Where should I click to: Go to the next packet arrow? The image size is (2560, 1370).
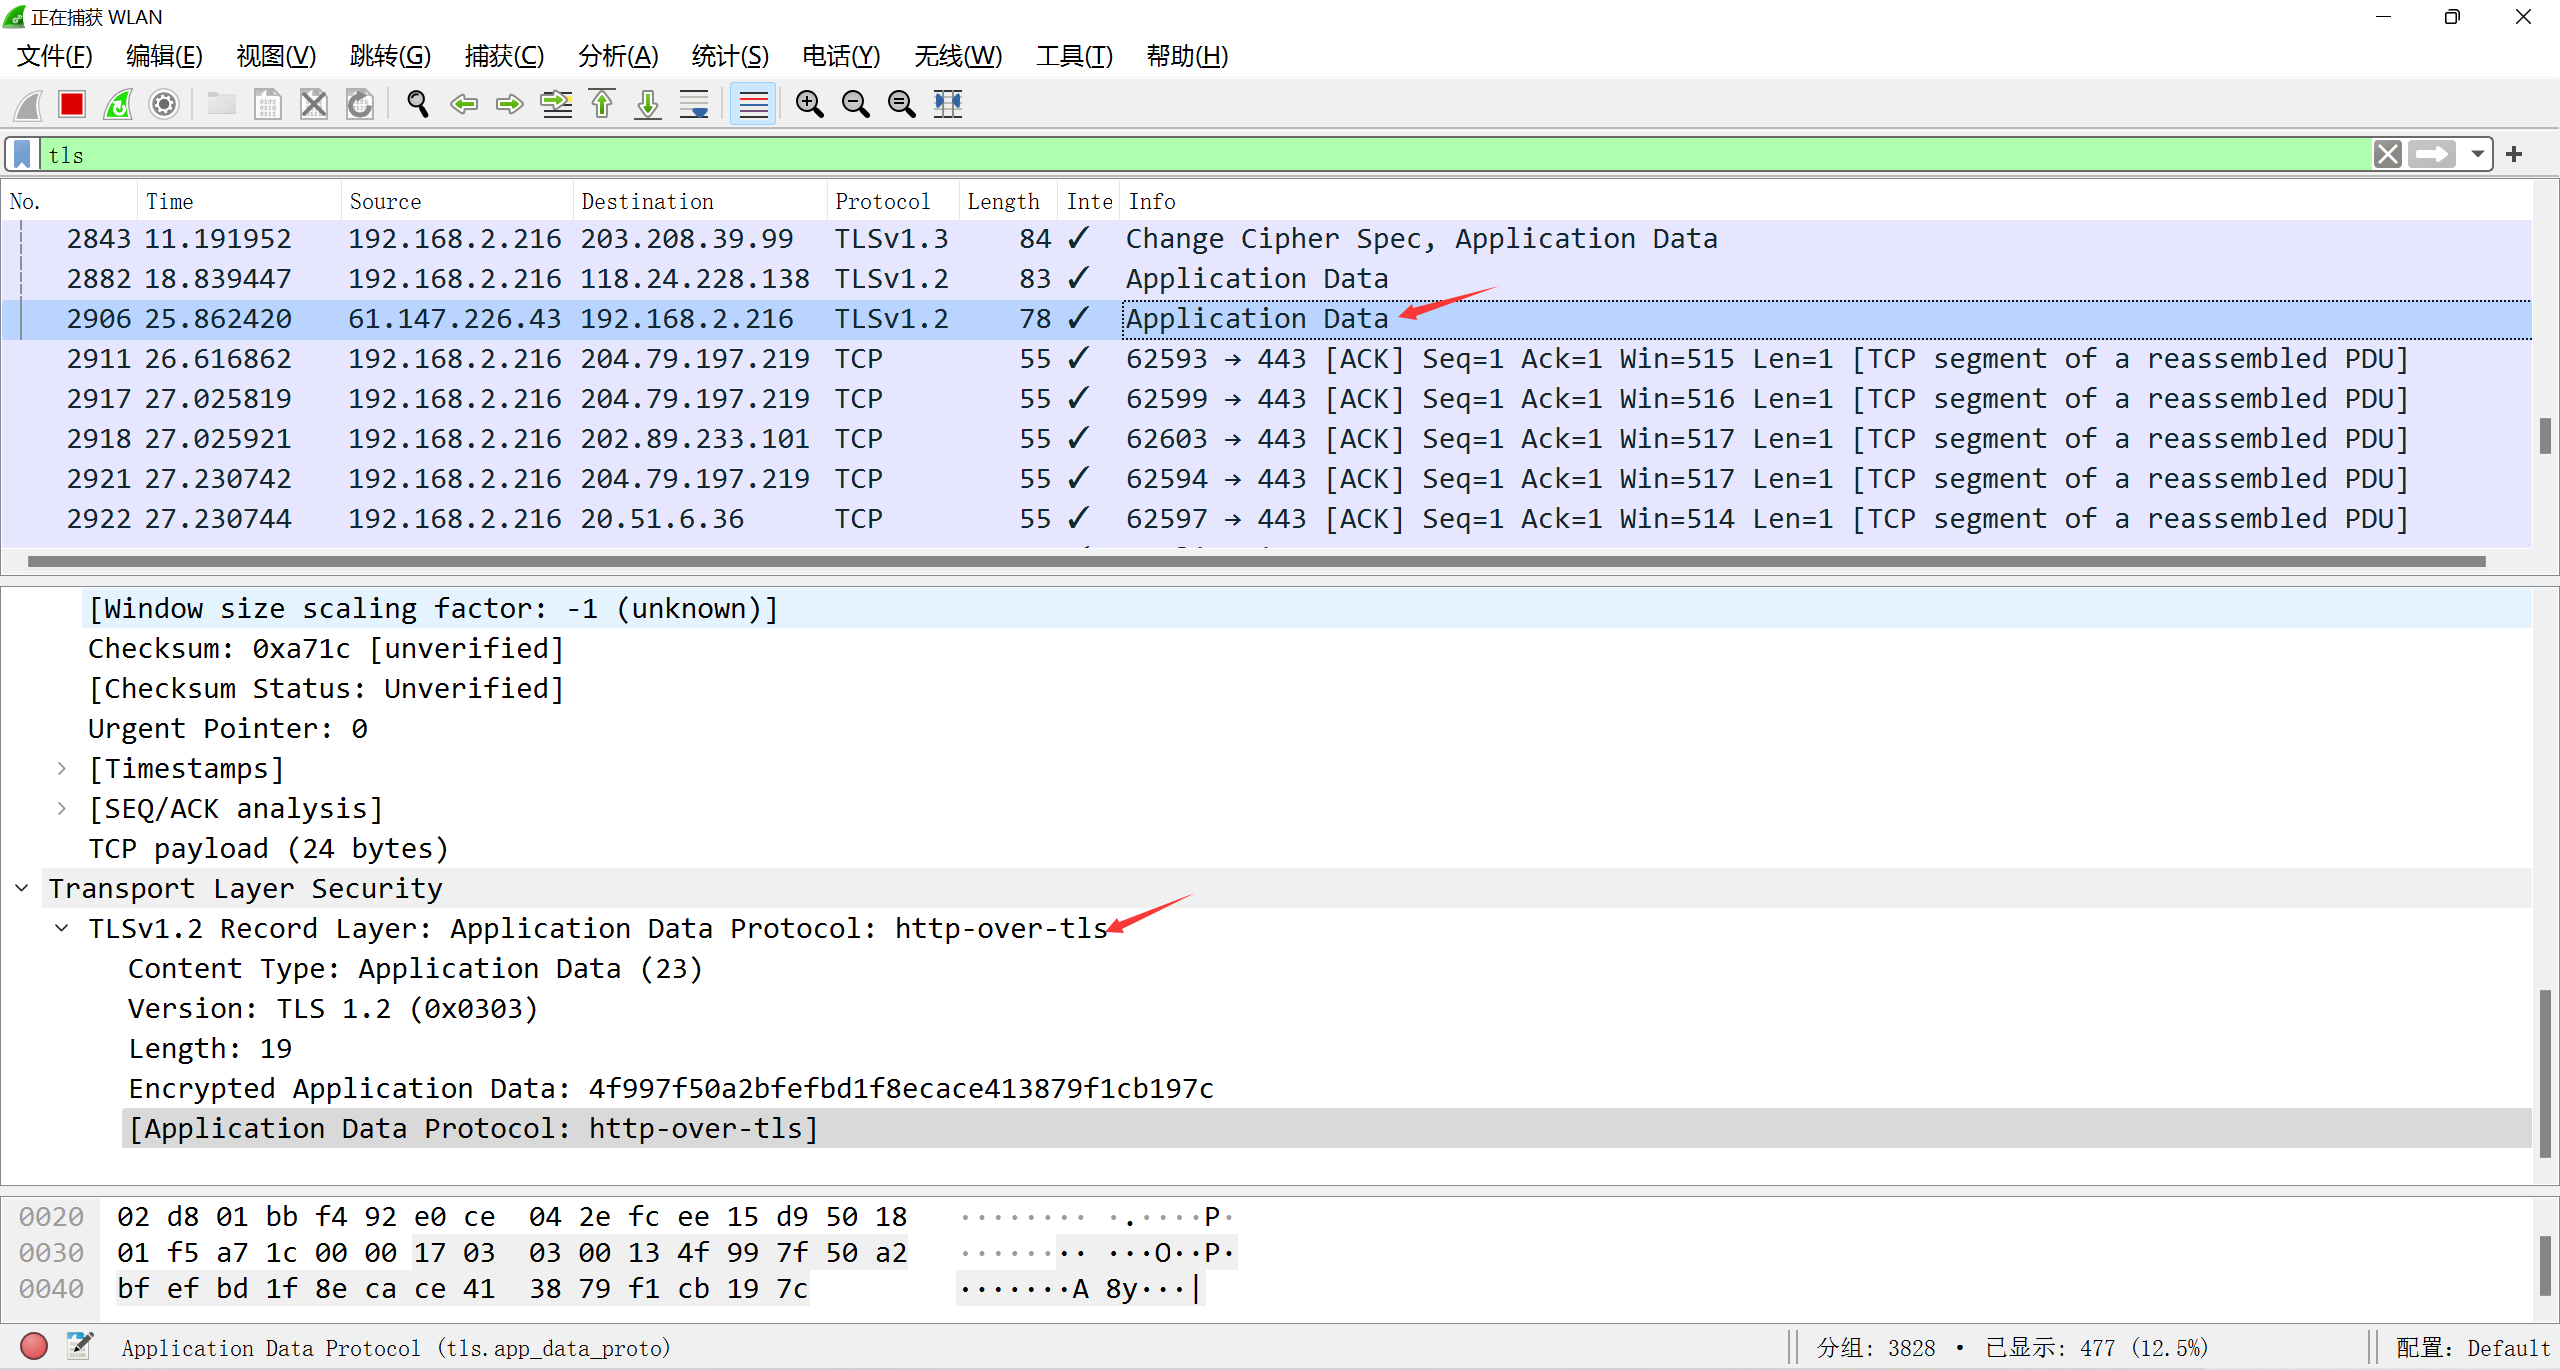(510, 104)
